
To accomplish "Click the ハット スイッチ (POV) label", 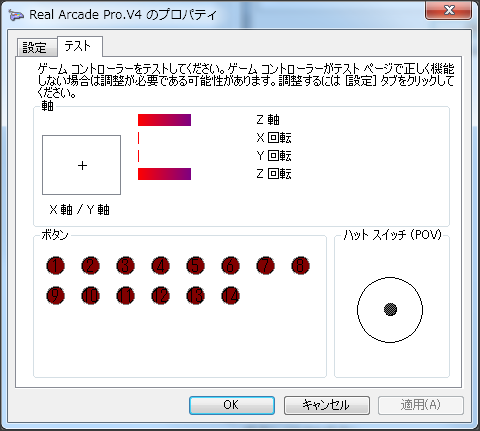I will [x=393, y=235].
